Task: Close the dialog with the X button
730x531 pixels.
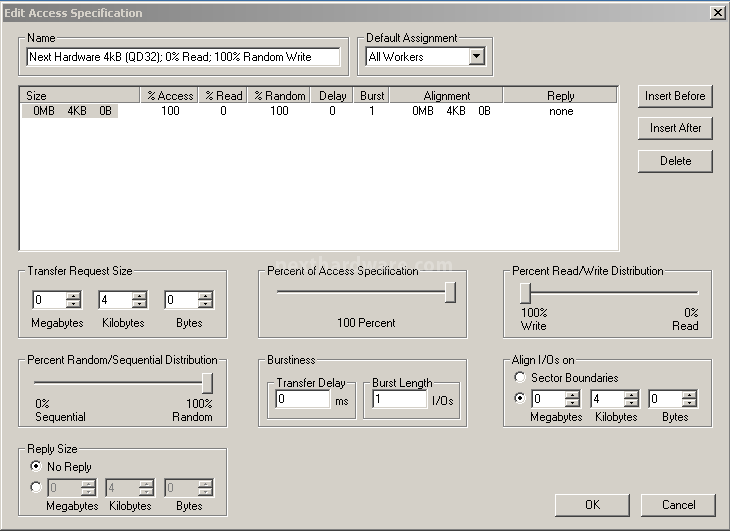Action: [717, 13]
